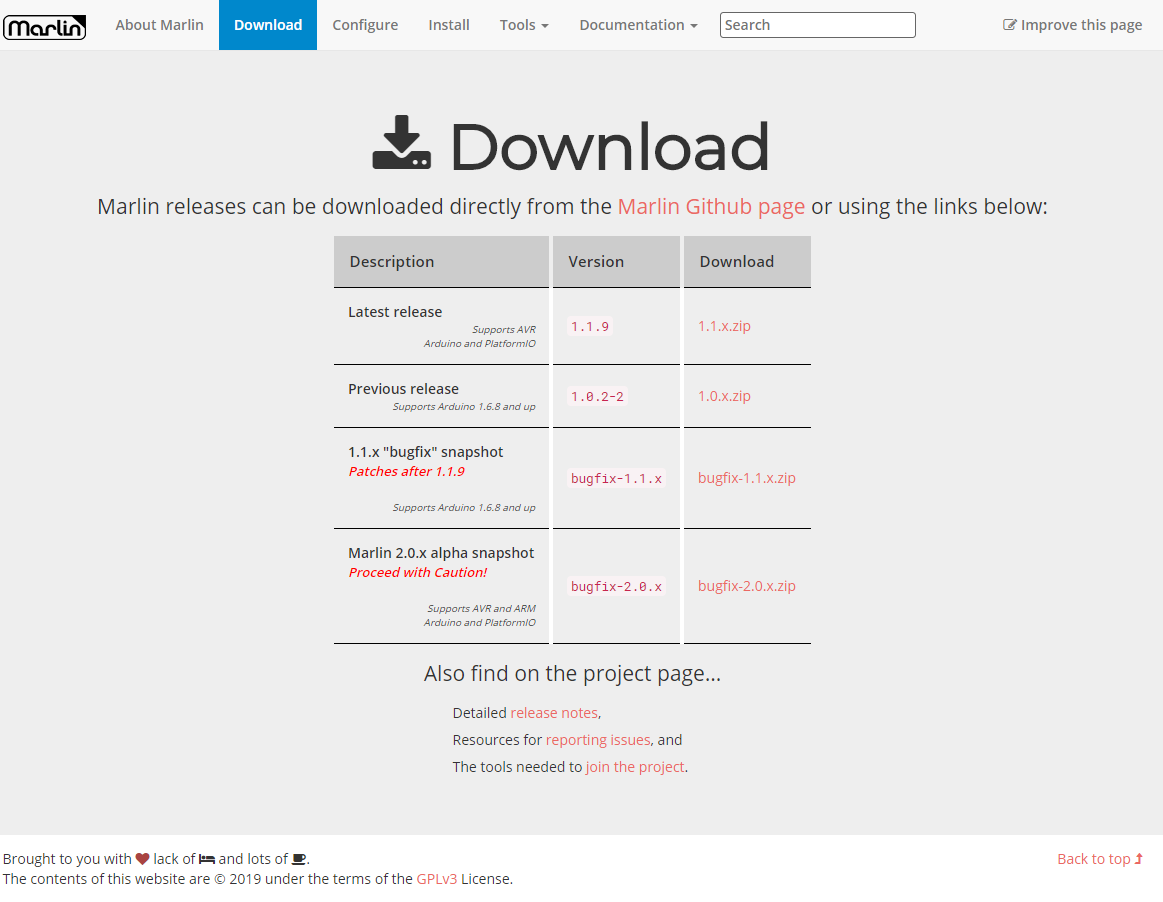Screen dimensions: 1163x902
Task: Open the Install page
Action: click(x=449, y=25)
